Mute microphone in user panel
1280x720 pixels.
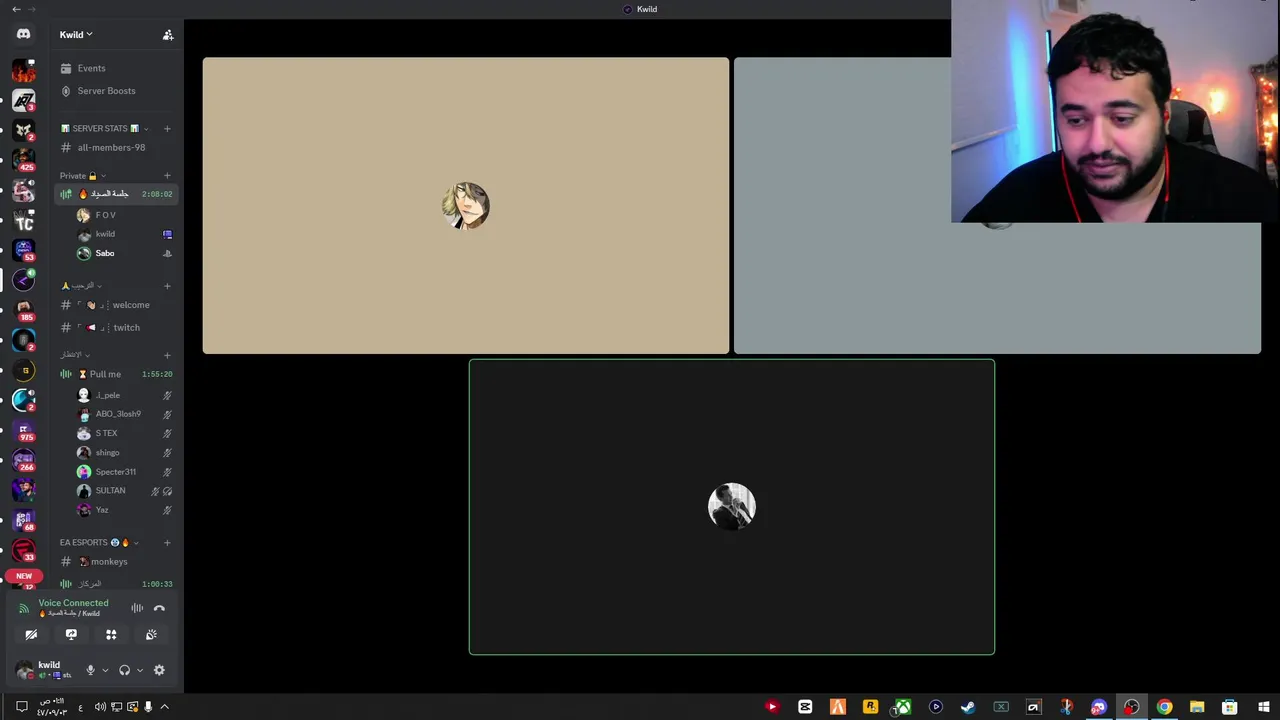90,670
